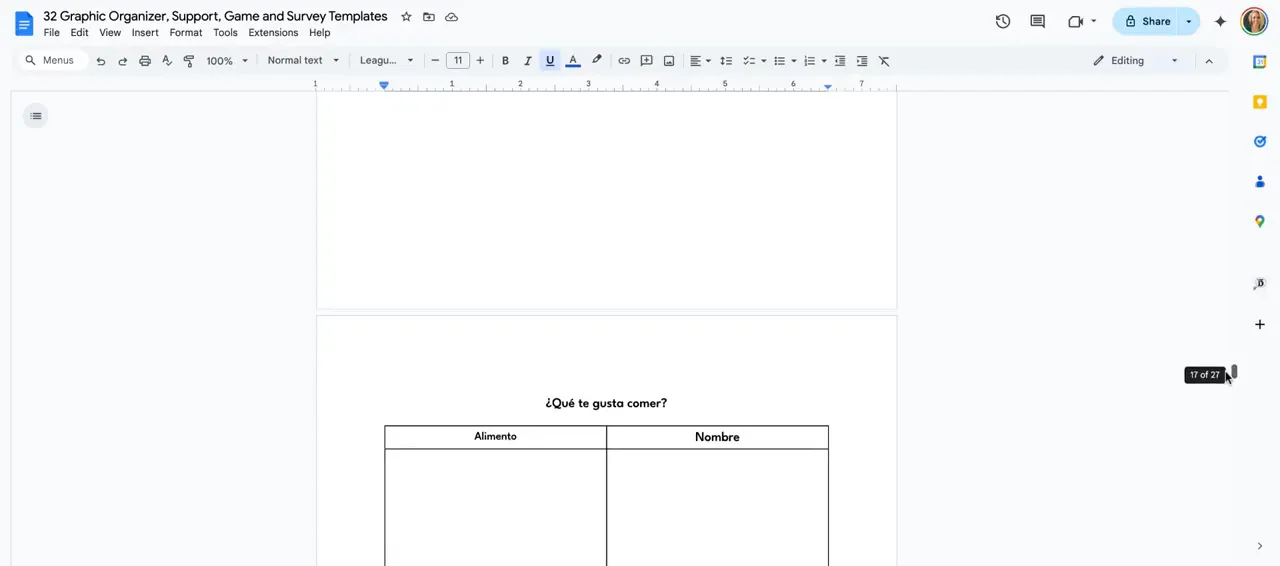Open the View menu

click(x=110, y=33)
